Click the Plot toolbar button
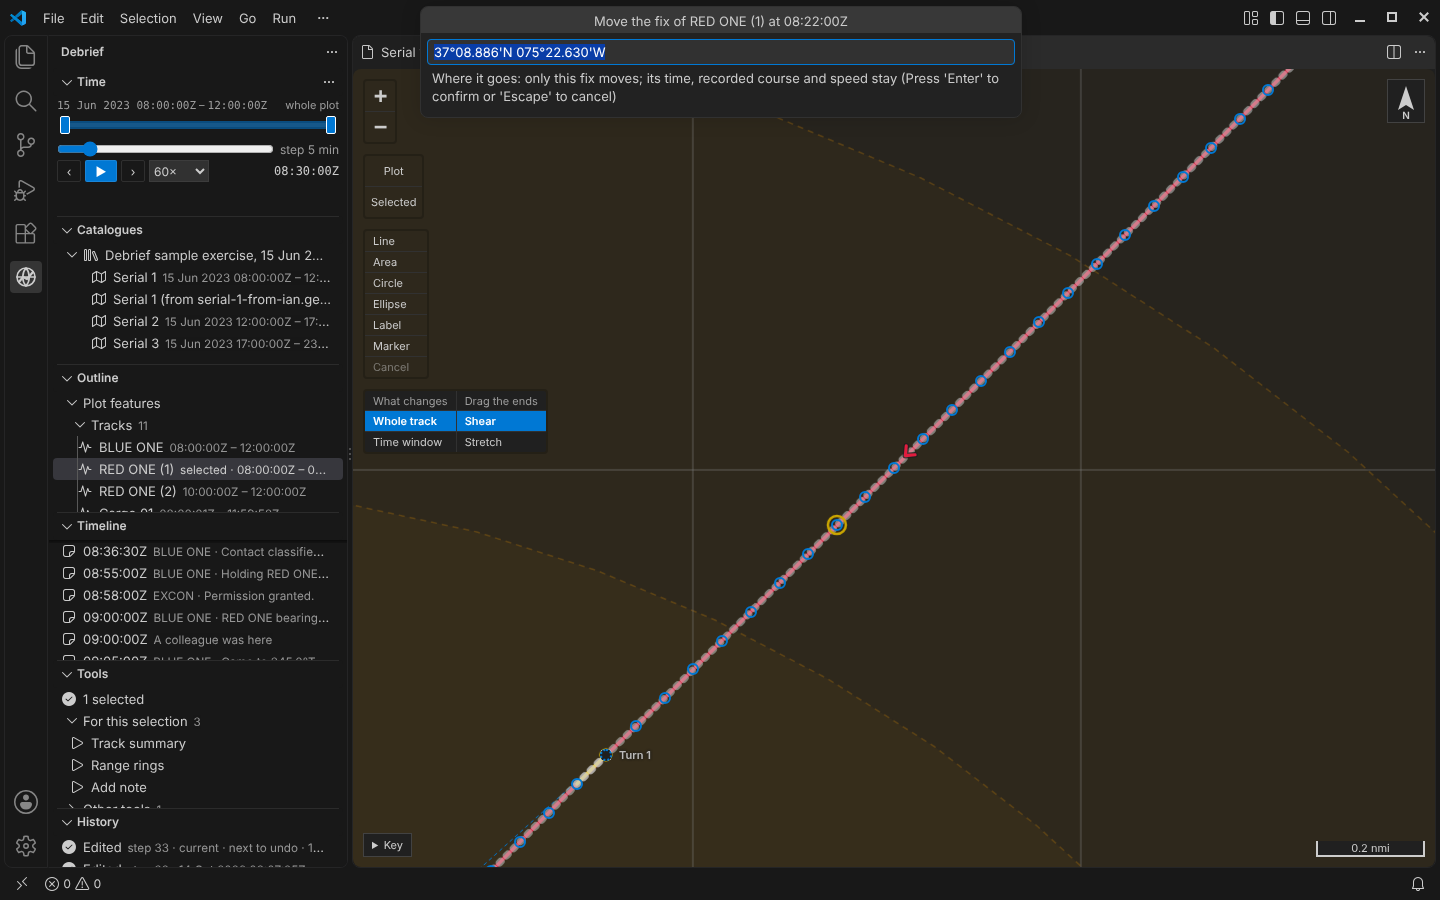1440x900 pixels. pos(394,172)
